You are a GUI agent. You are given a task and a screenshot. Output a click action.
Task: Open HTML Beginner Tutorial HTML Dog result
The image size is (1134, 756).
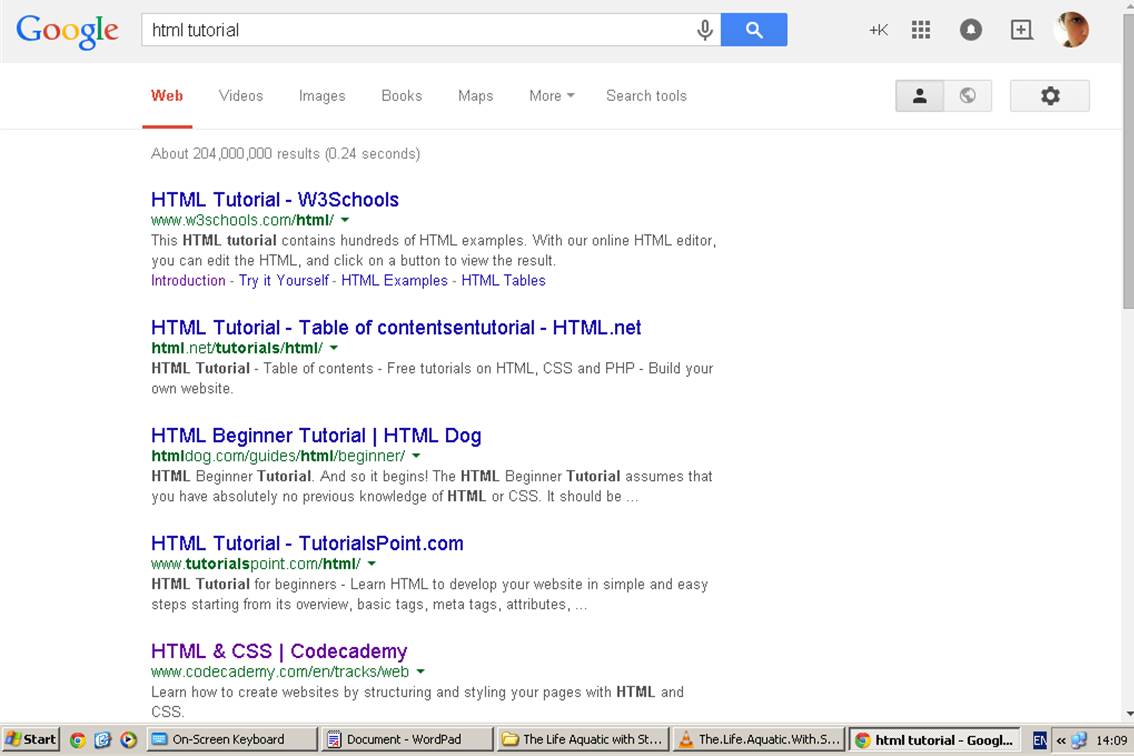click(x=316, y=436)
